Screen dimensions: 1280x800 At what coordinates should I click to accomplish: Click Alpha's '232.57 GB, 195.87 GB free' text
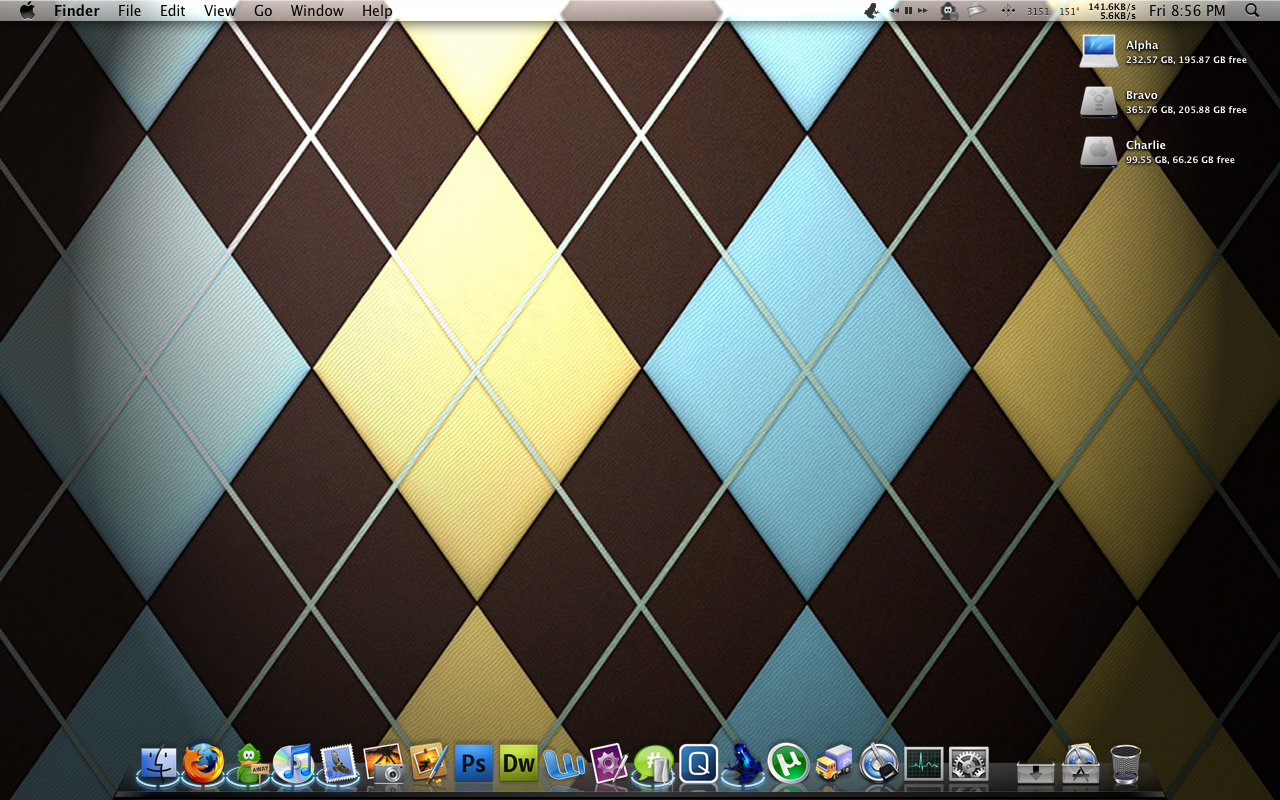point(1186,60)
